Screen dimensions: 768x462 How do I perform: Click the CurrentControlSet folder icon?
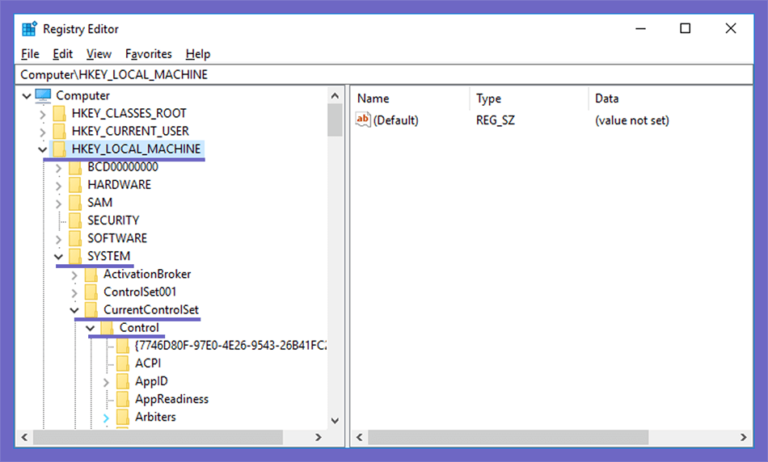click(x=91, y=310)
